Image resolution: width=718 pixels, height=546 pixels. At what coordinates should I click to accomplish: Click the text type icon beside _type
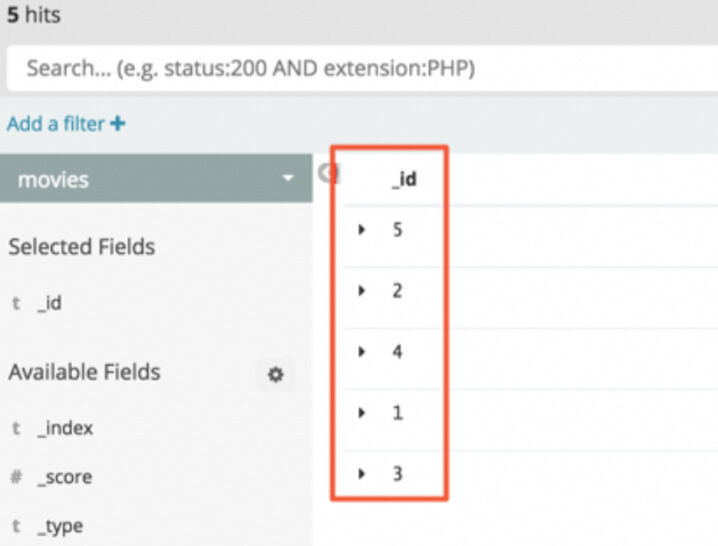coord(17,527)
